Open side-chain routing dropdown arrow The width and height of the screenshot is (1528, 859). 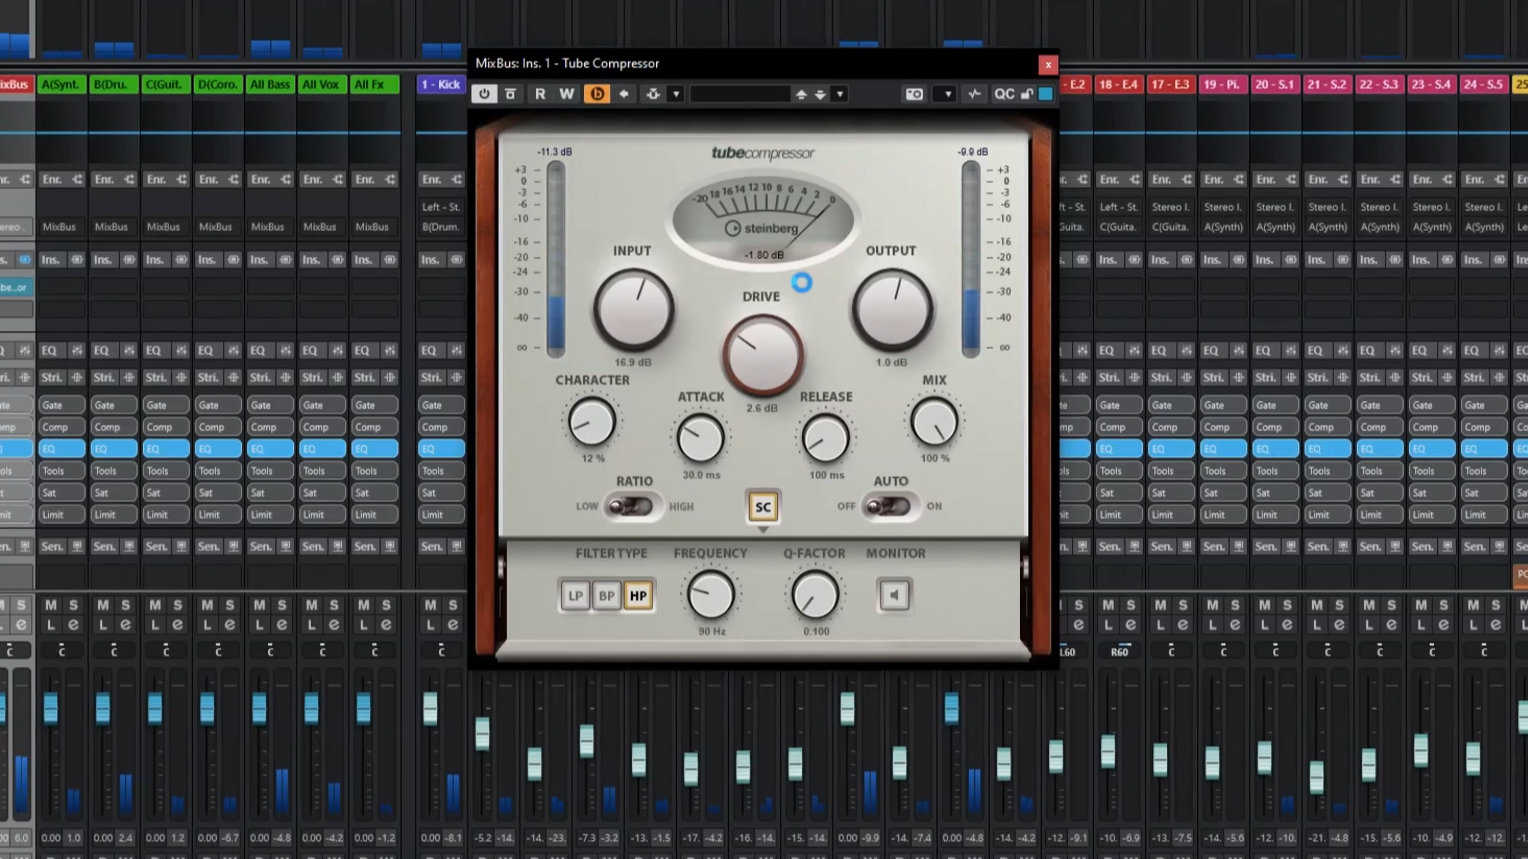(676, 94)
